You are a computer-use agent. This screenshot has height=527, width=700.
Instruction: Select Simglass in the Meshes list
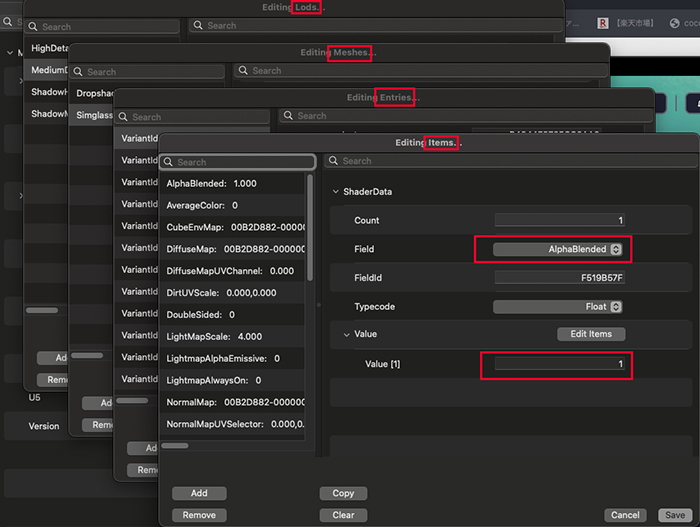click(x=93, y=115)
